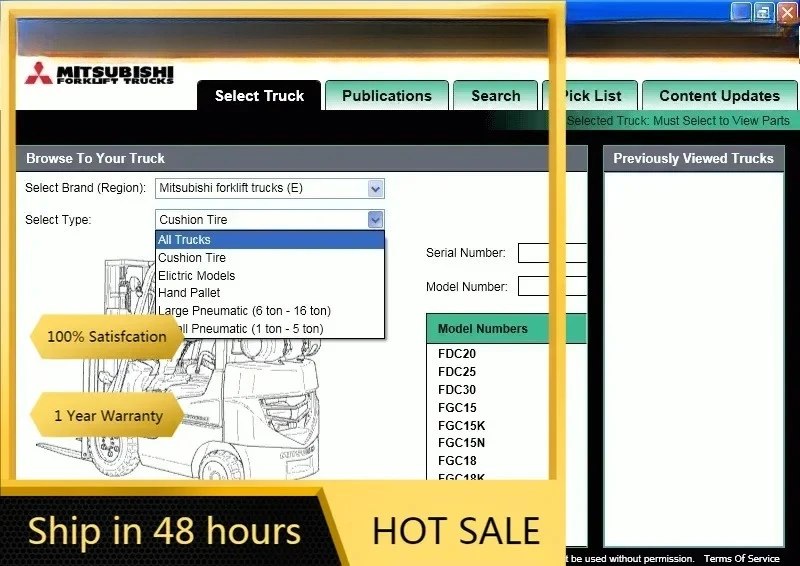Open the Terms Of Service link
The image size is (800, 566).
pyautogui.click(x=741, y=558)
